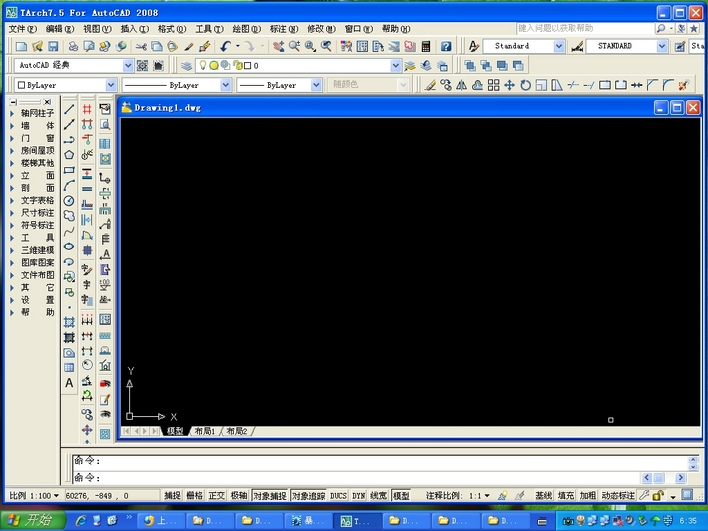Switch to the 布局1 layout tab
The width and height of the screenshot is (708, 531).
pos(204,431)
